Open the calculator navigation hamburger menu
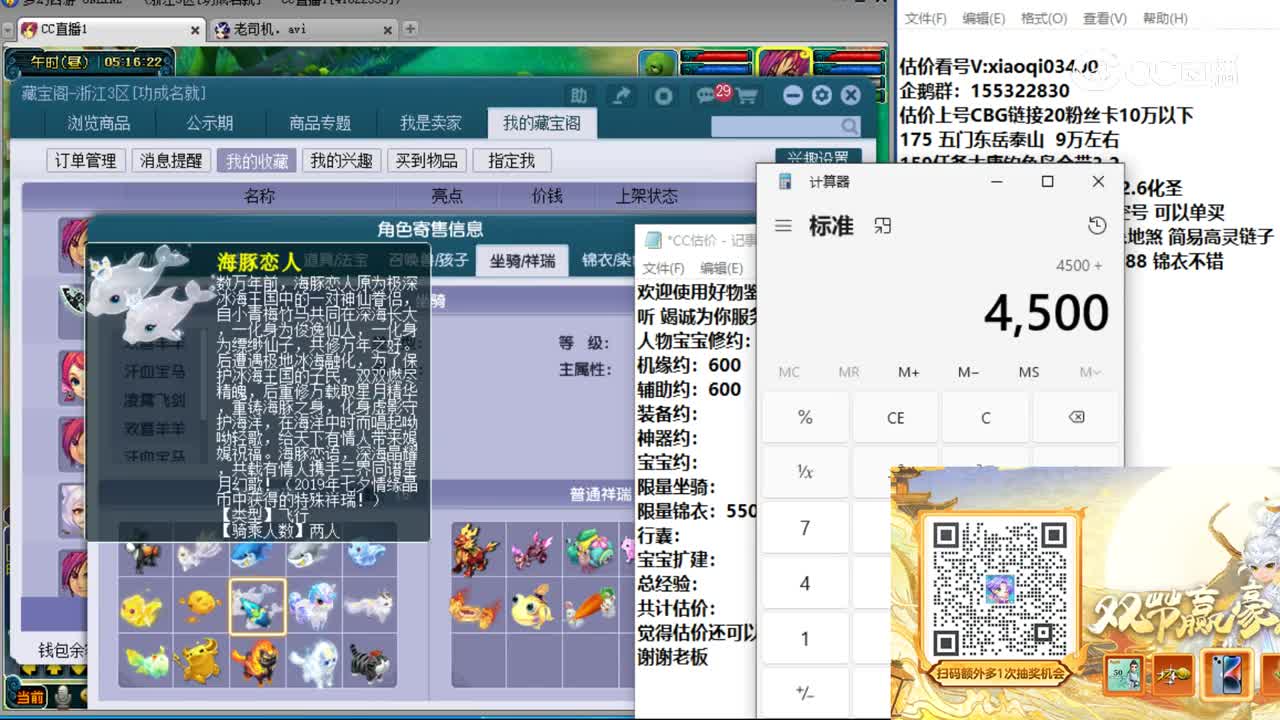1280x720 pixels. tap(783, 226)
